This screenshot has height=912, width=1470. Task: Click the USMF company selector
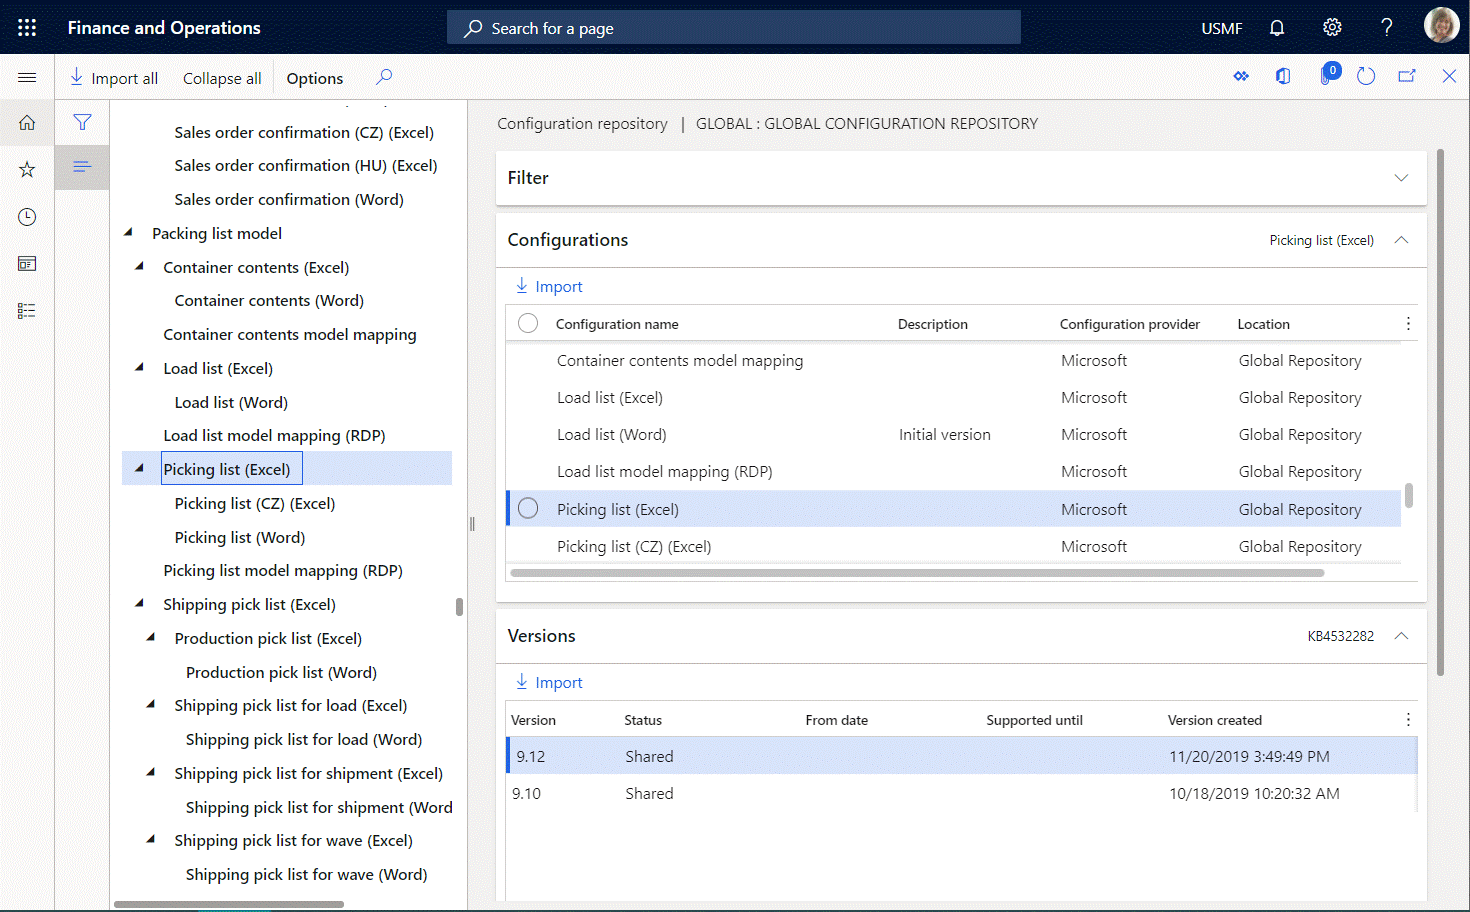pos(1222,28)
